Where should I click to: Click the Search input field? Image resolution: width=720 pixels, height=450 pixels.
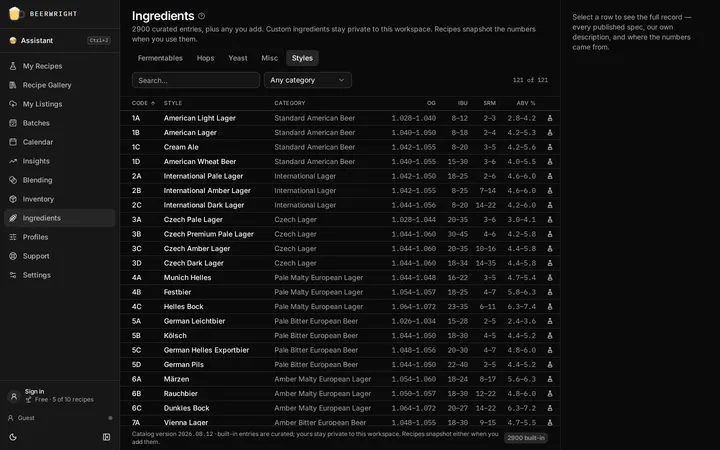196,80
